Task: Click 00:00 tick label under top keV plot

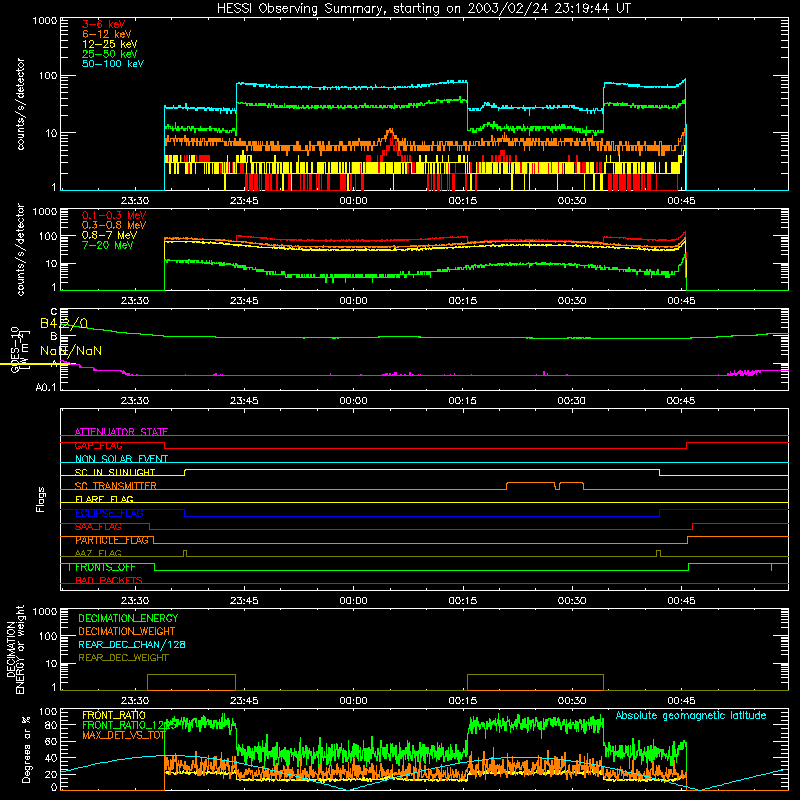Action: click(353, 201)
